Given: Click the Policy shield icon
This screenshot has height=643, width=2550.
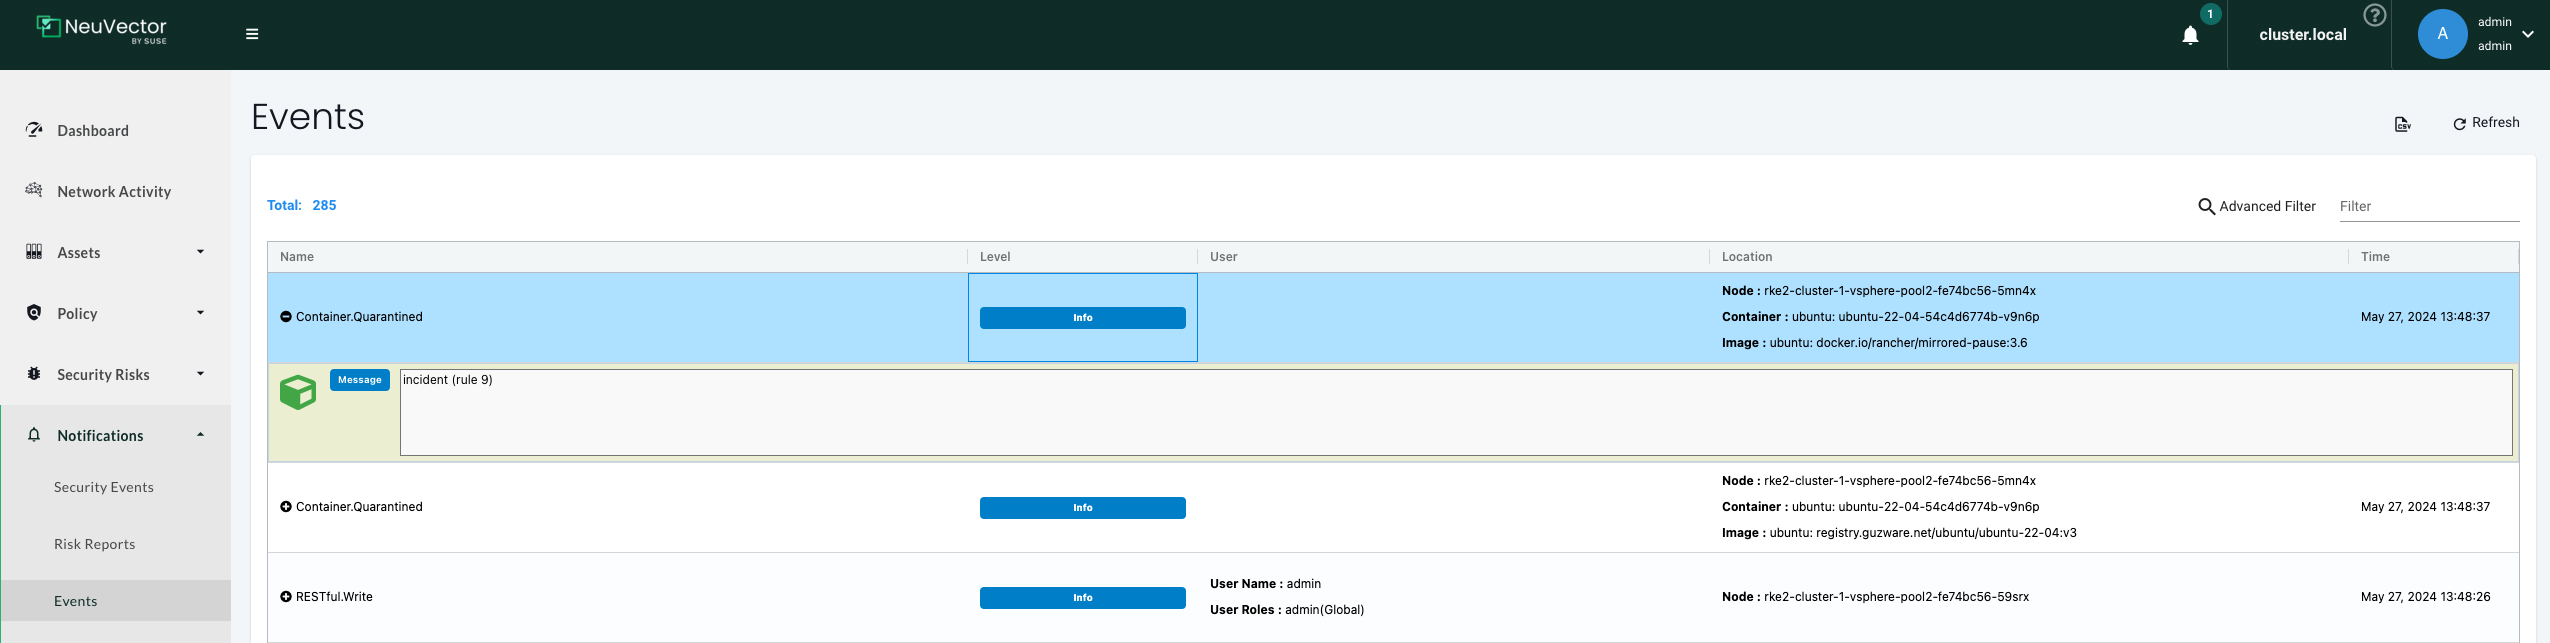Looking at the screenshot, I should click(34, 312).
